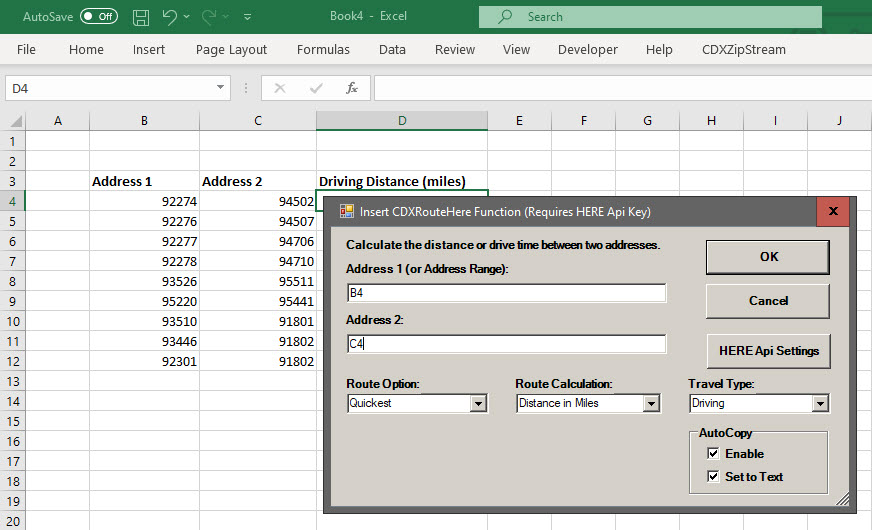Click the Address 2 header cell
Image resolution: width=872 pixels, height=530 pixels.
(x=257, y=181)
